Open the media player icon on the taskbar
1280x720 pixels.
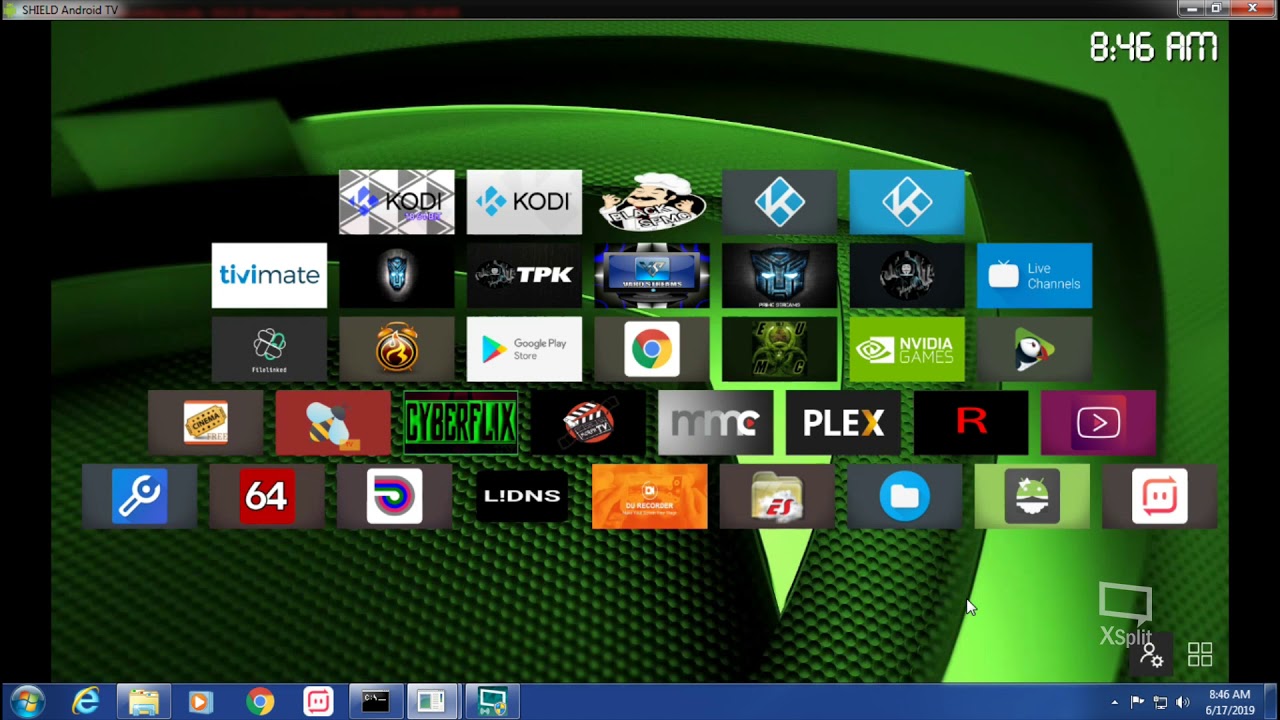pyautogui.click(x=200, y=702)
